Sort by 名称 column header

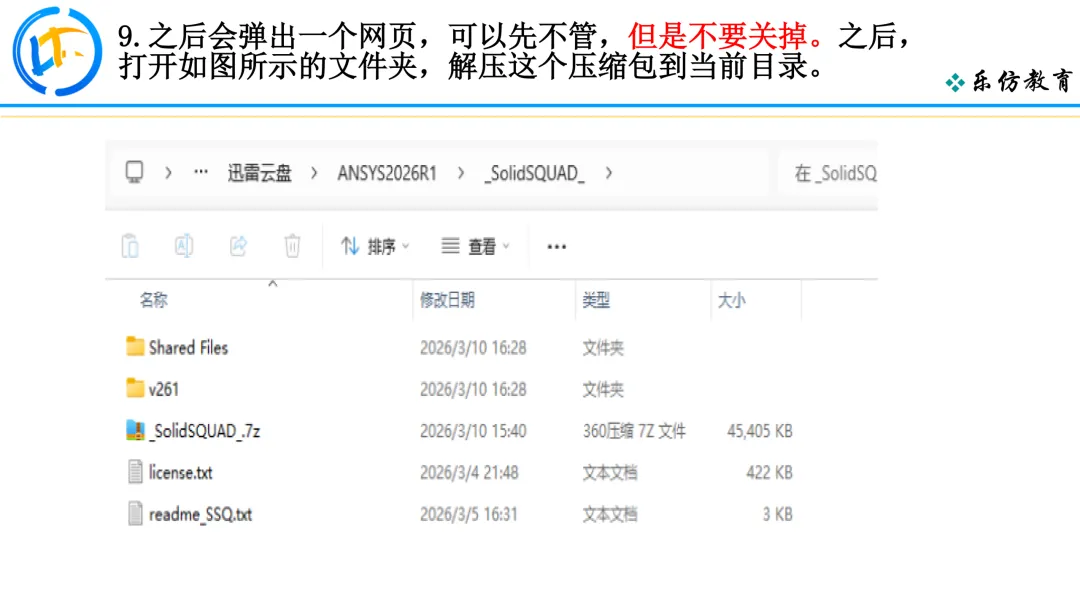tap(154, 300)
